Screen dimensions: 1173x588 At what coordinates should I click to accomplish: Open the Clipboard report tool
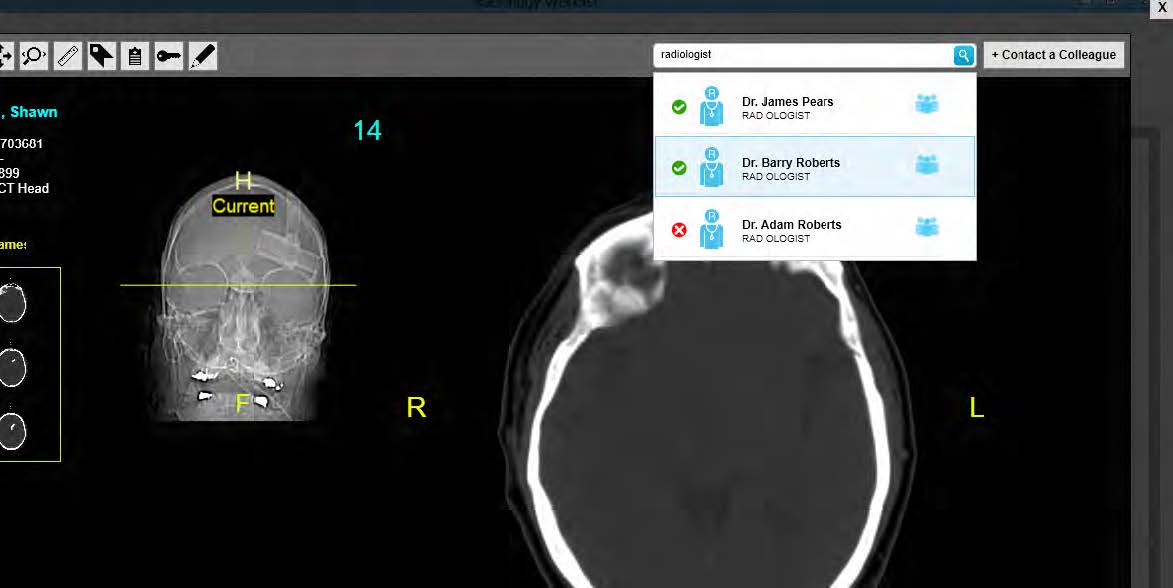pyautogui.click(x=135, y=56)
